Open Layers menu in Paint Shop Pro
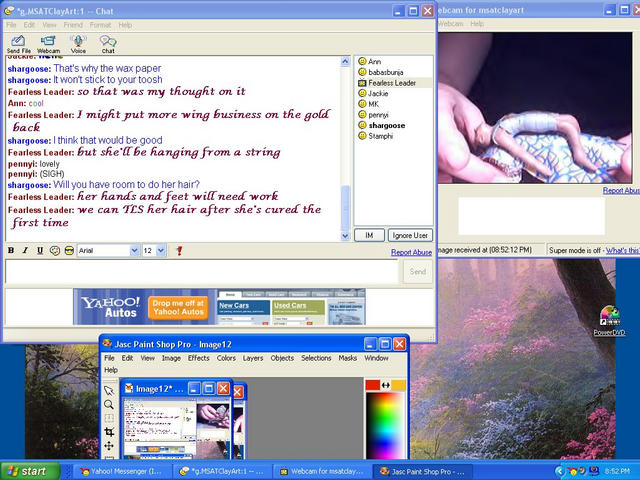 tap(253, 358)
